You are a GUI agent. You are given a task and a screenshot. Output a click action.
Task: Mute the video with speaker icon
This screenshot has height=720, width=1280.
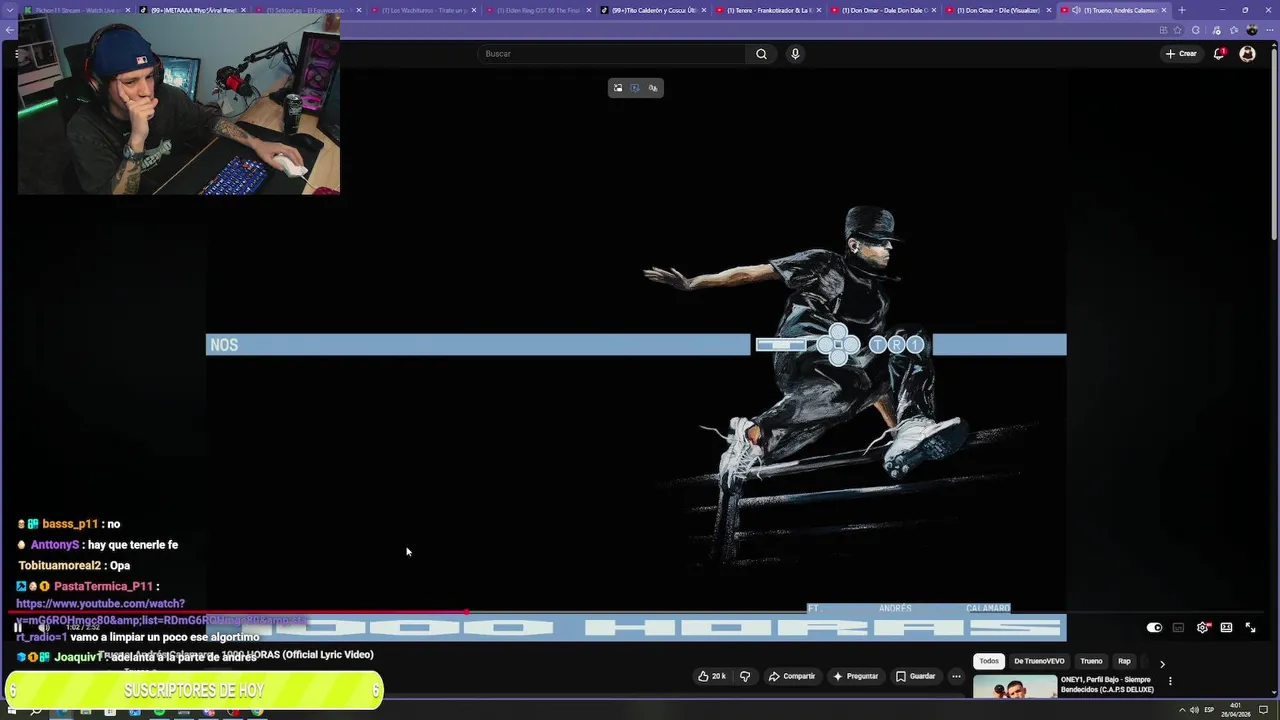point(44,627)
